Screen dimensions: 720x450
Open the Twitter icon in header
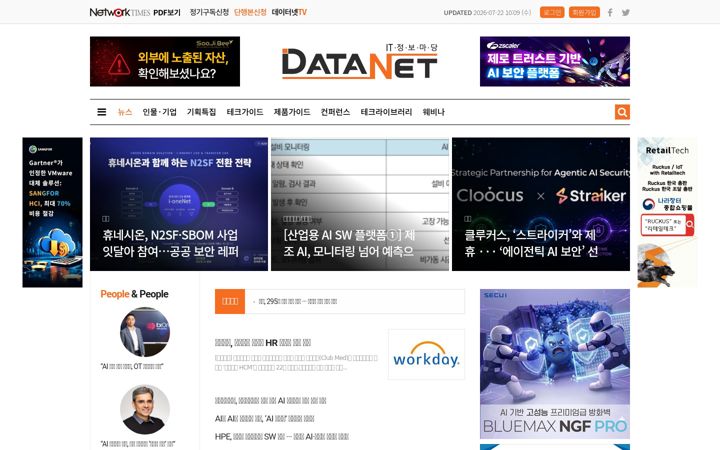625,12
